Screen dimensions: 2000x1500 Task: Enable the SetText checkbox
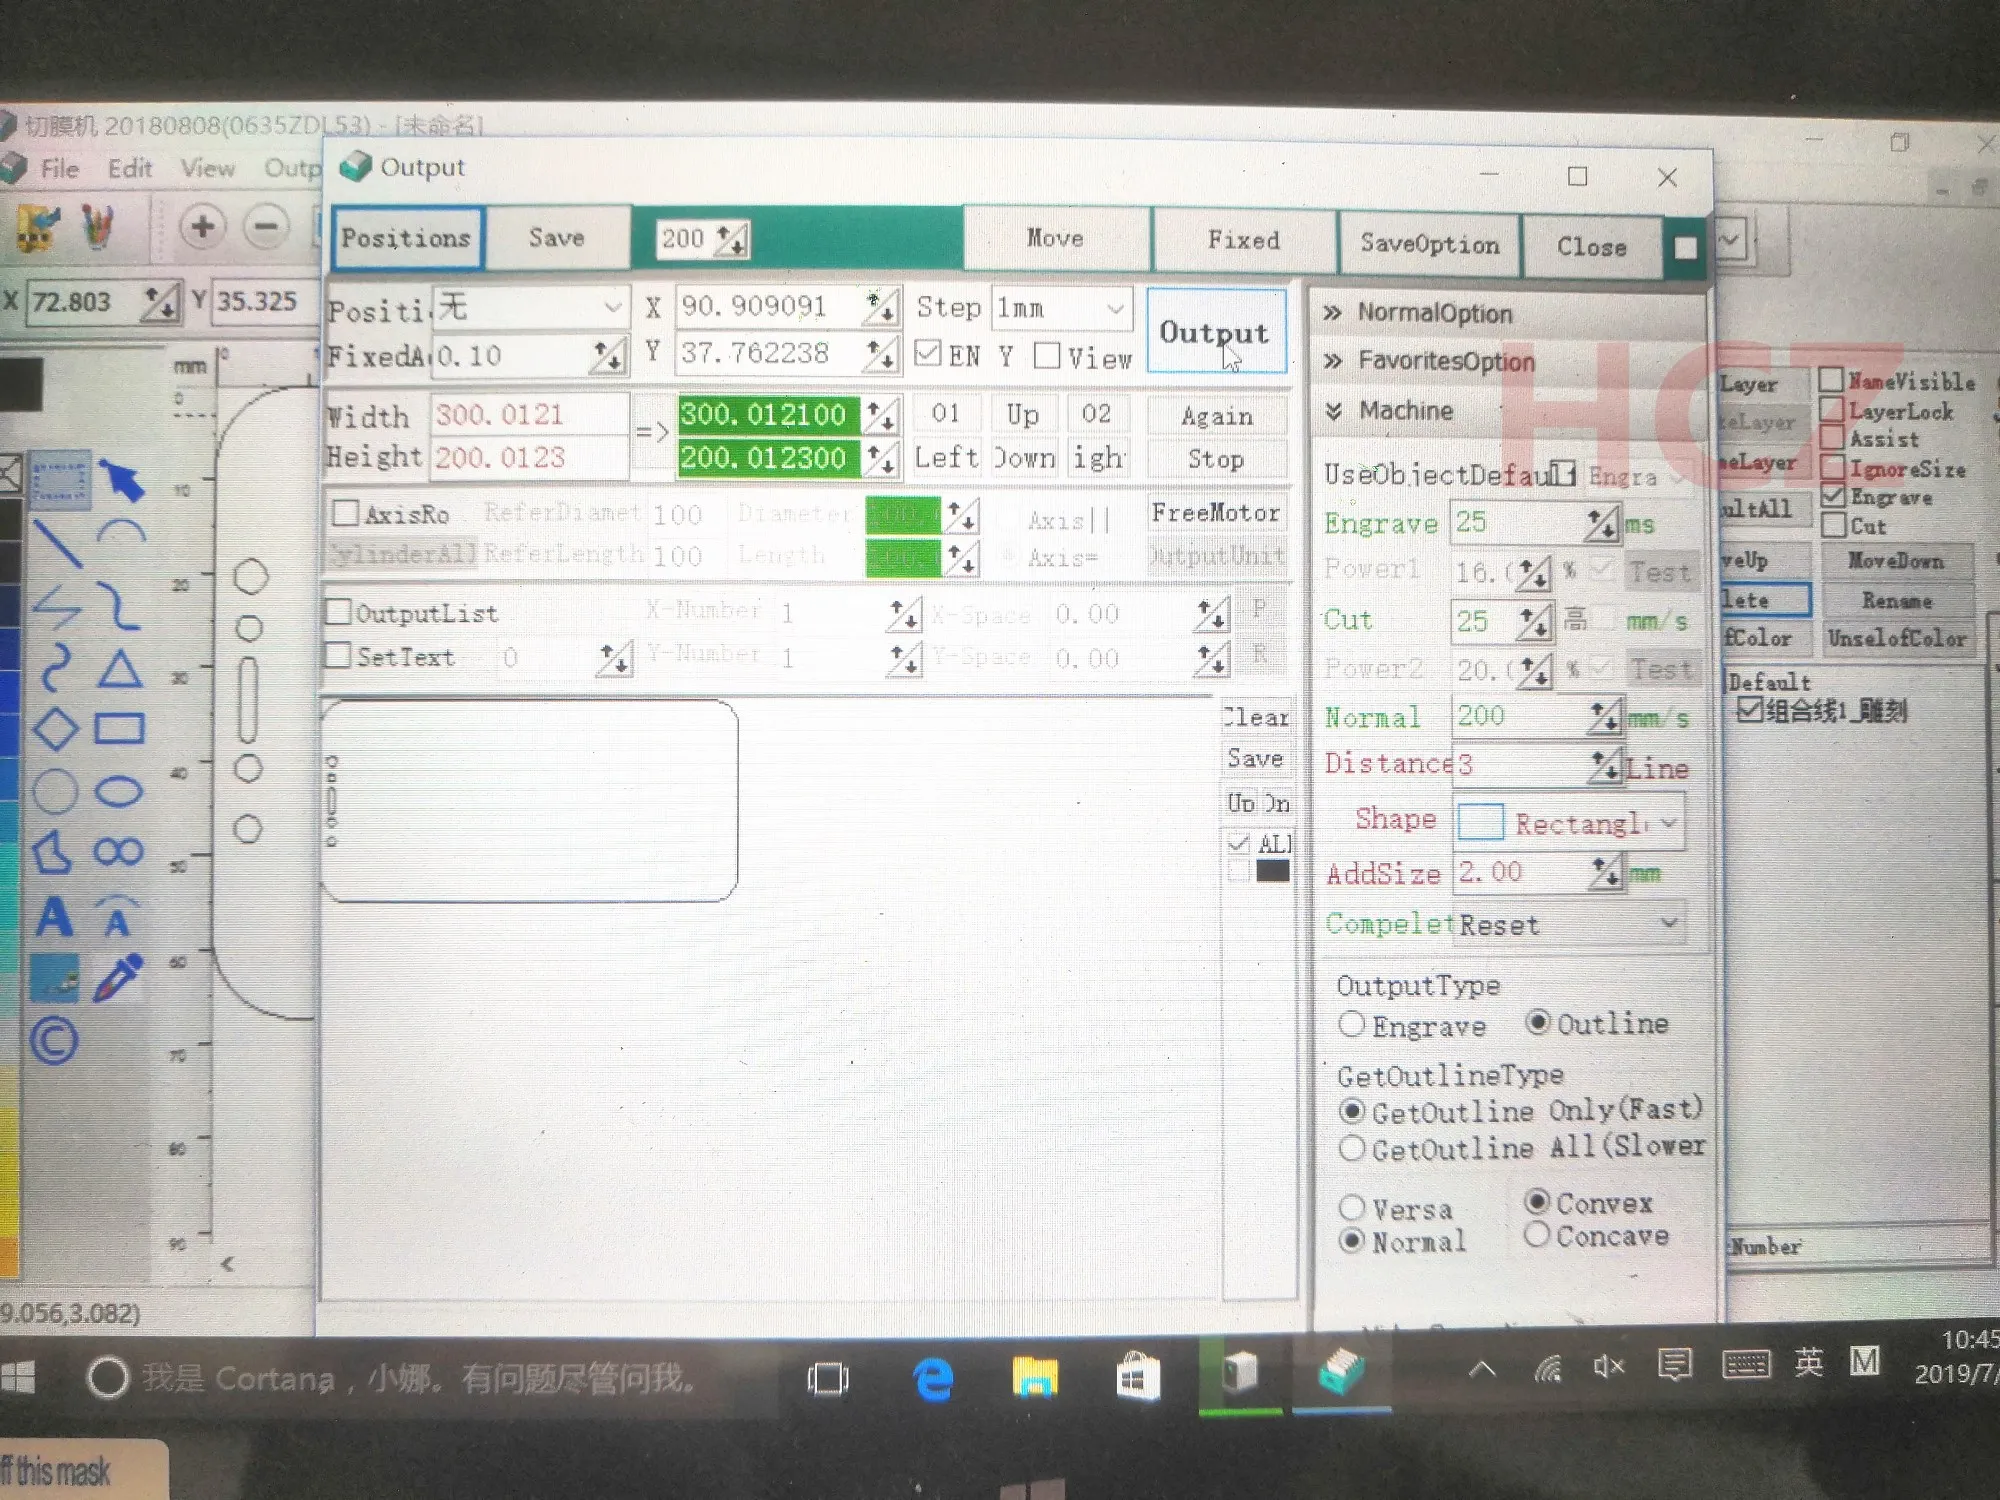tap(339, 655)
